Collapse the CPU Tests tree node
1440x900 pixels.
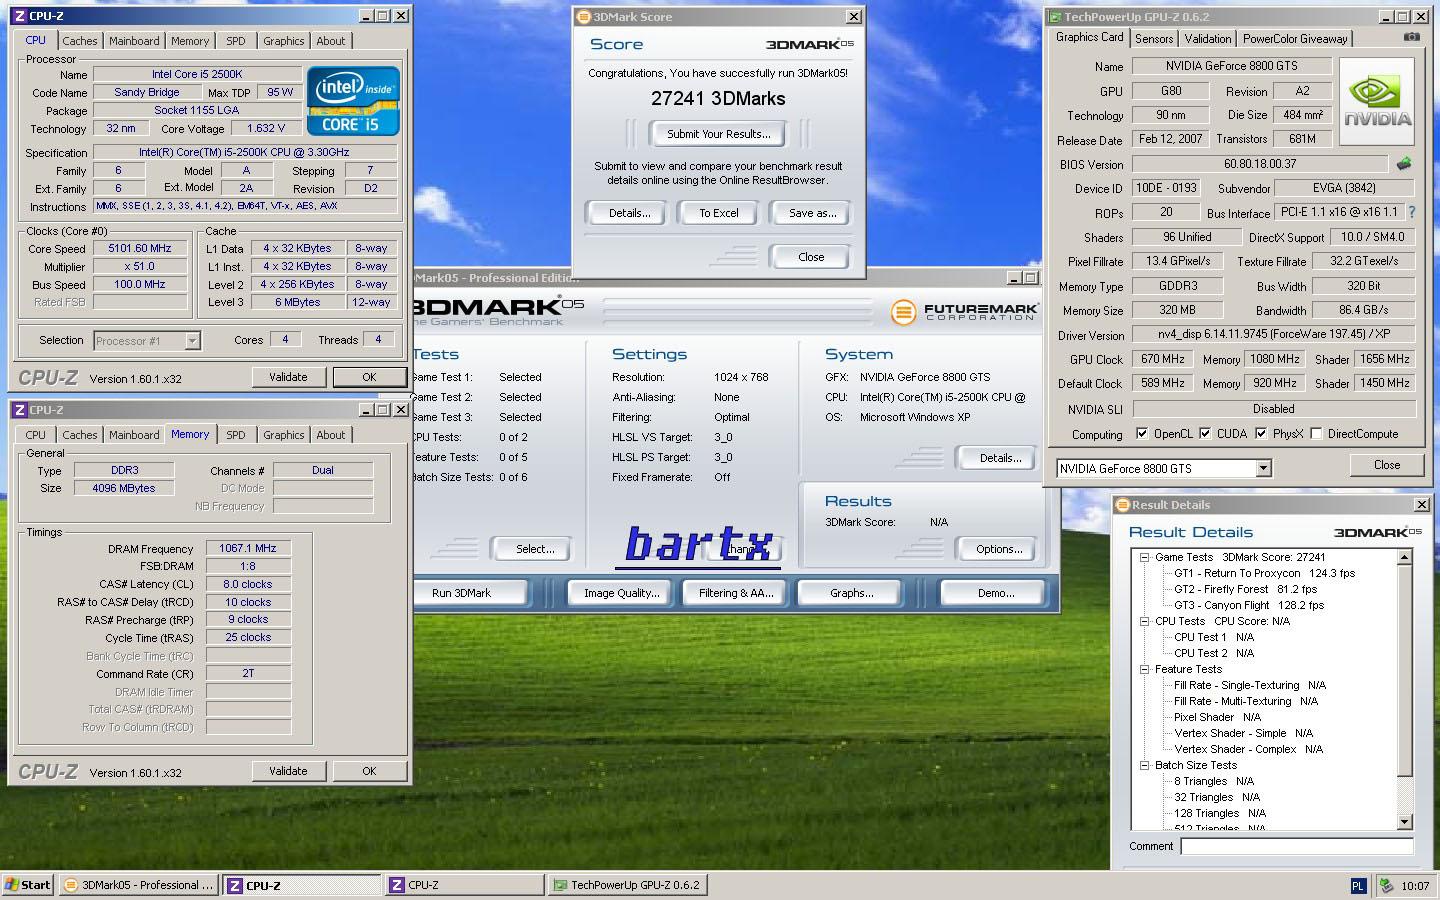tap(1144, 622)
